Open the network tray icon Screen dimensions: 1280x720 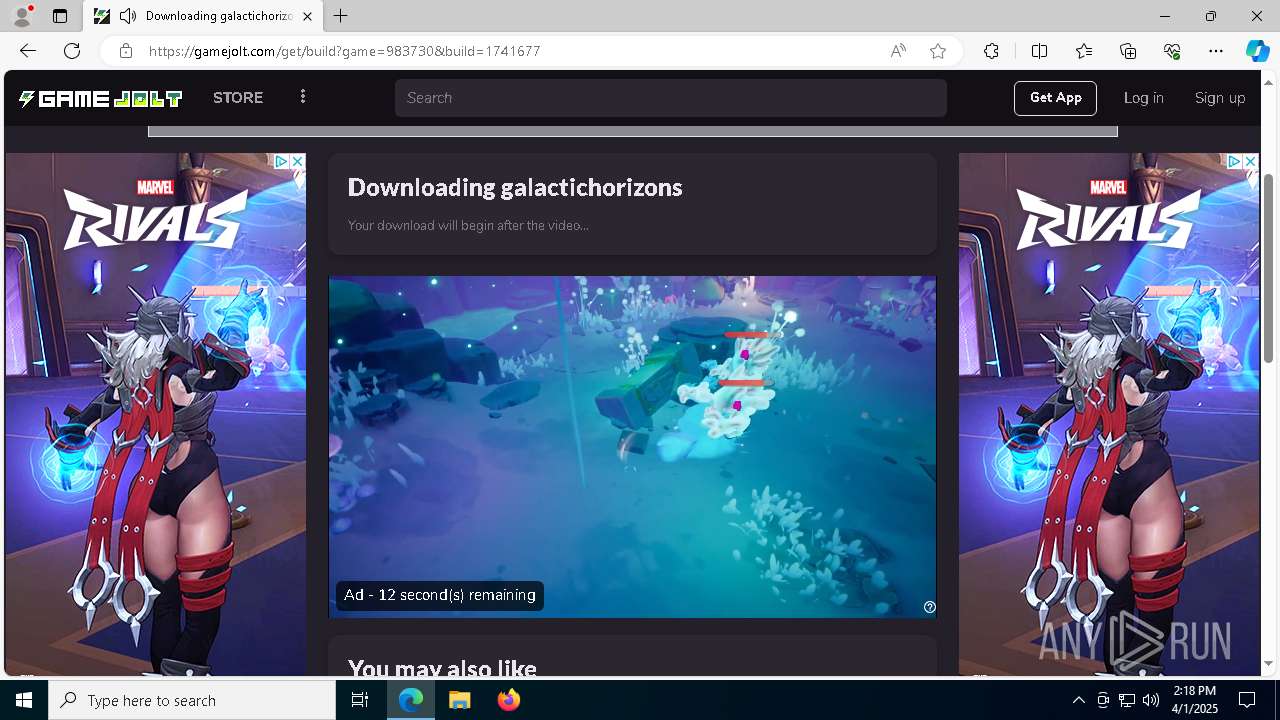click(1127, 700)
